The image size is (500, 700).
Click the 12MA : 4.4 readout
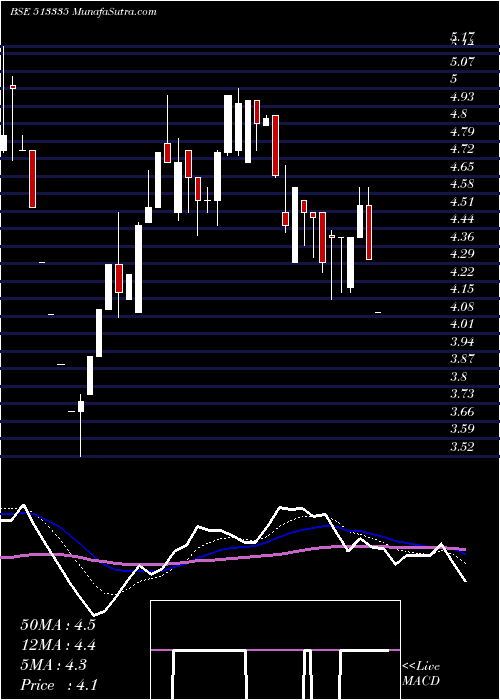(x=58, y=645)
